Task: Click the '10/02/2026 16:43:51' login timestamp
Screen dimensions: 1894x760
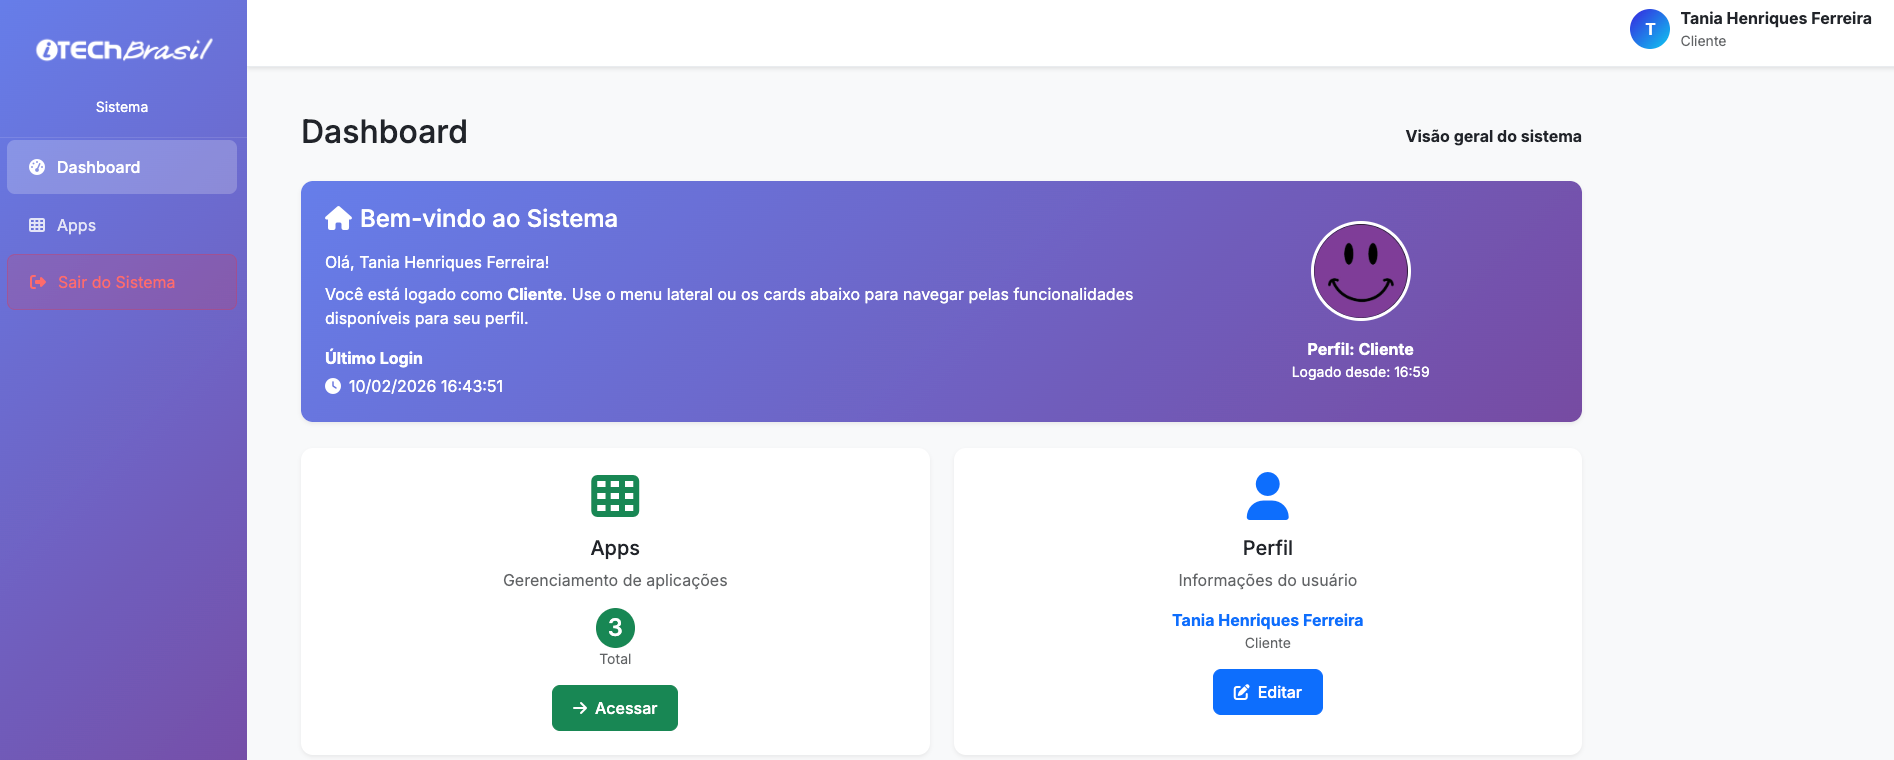Action: pos(426,386)
